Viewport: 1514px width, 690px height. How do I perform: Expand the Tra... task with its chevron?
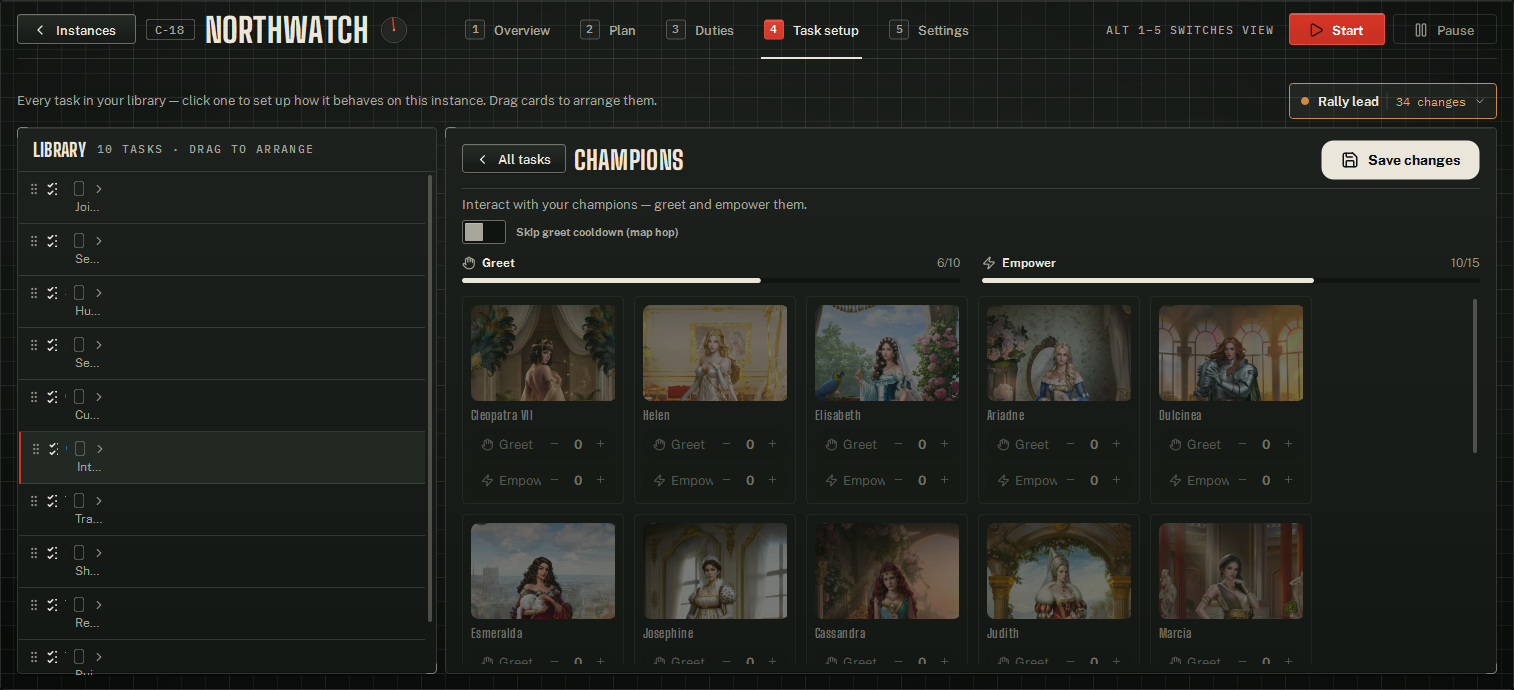click(99, 501)
